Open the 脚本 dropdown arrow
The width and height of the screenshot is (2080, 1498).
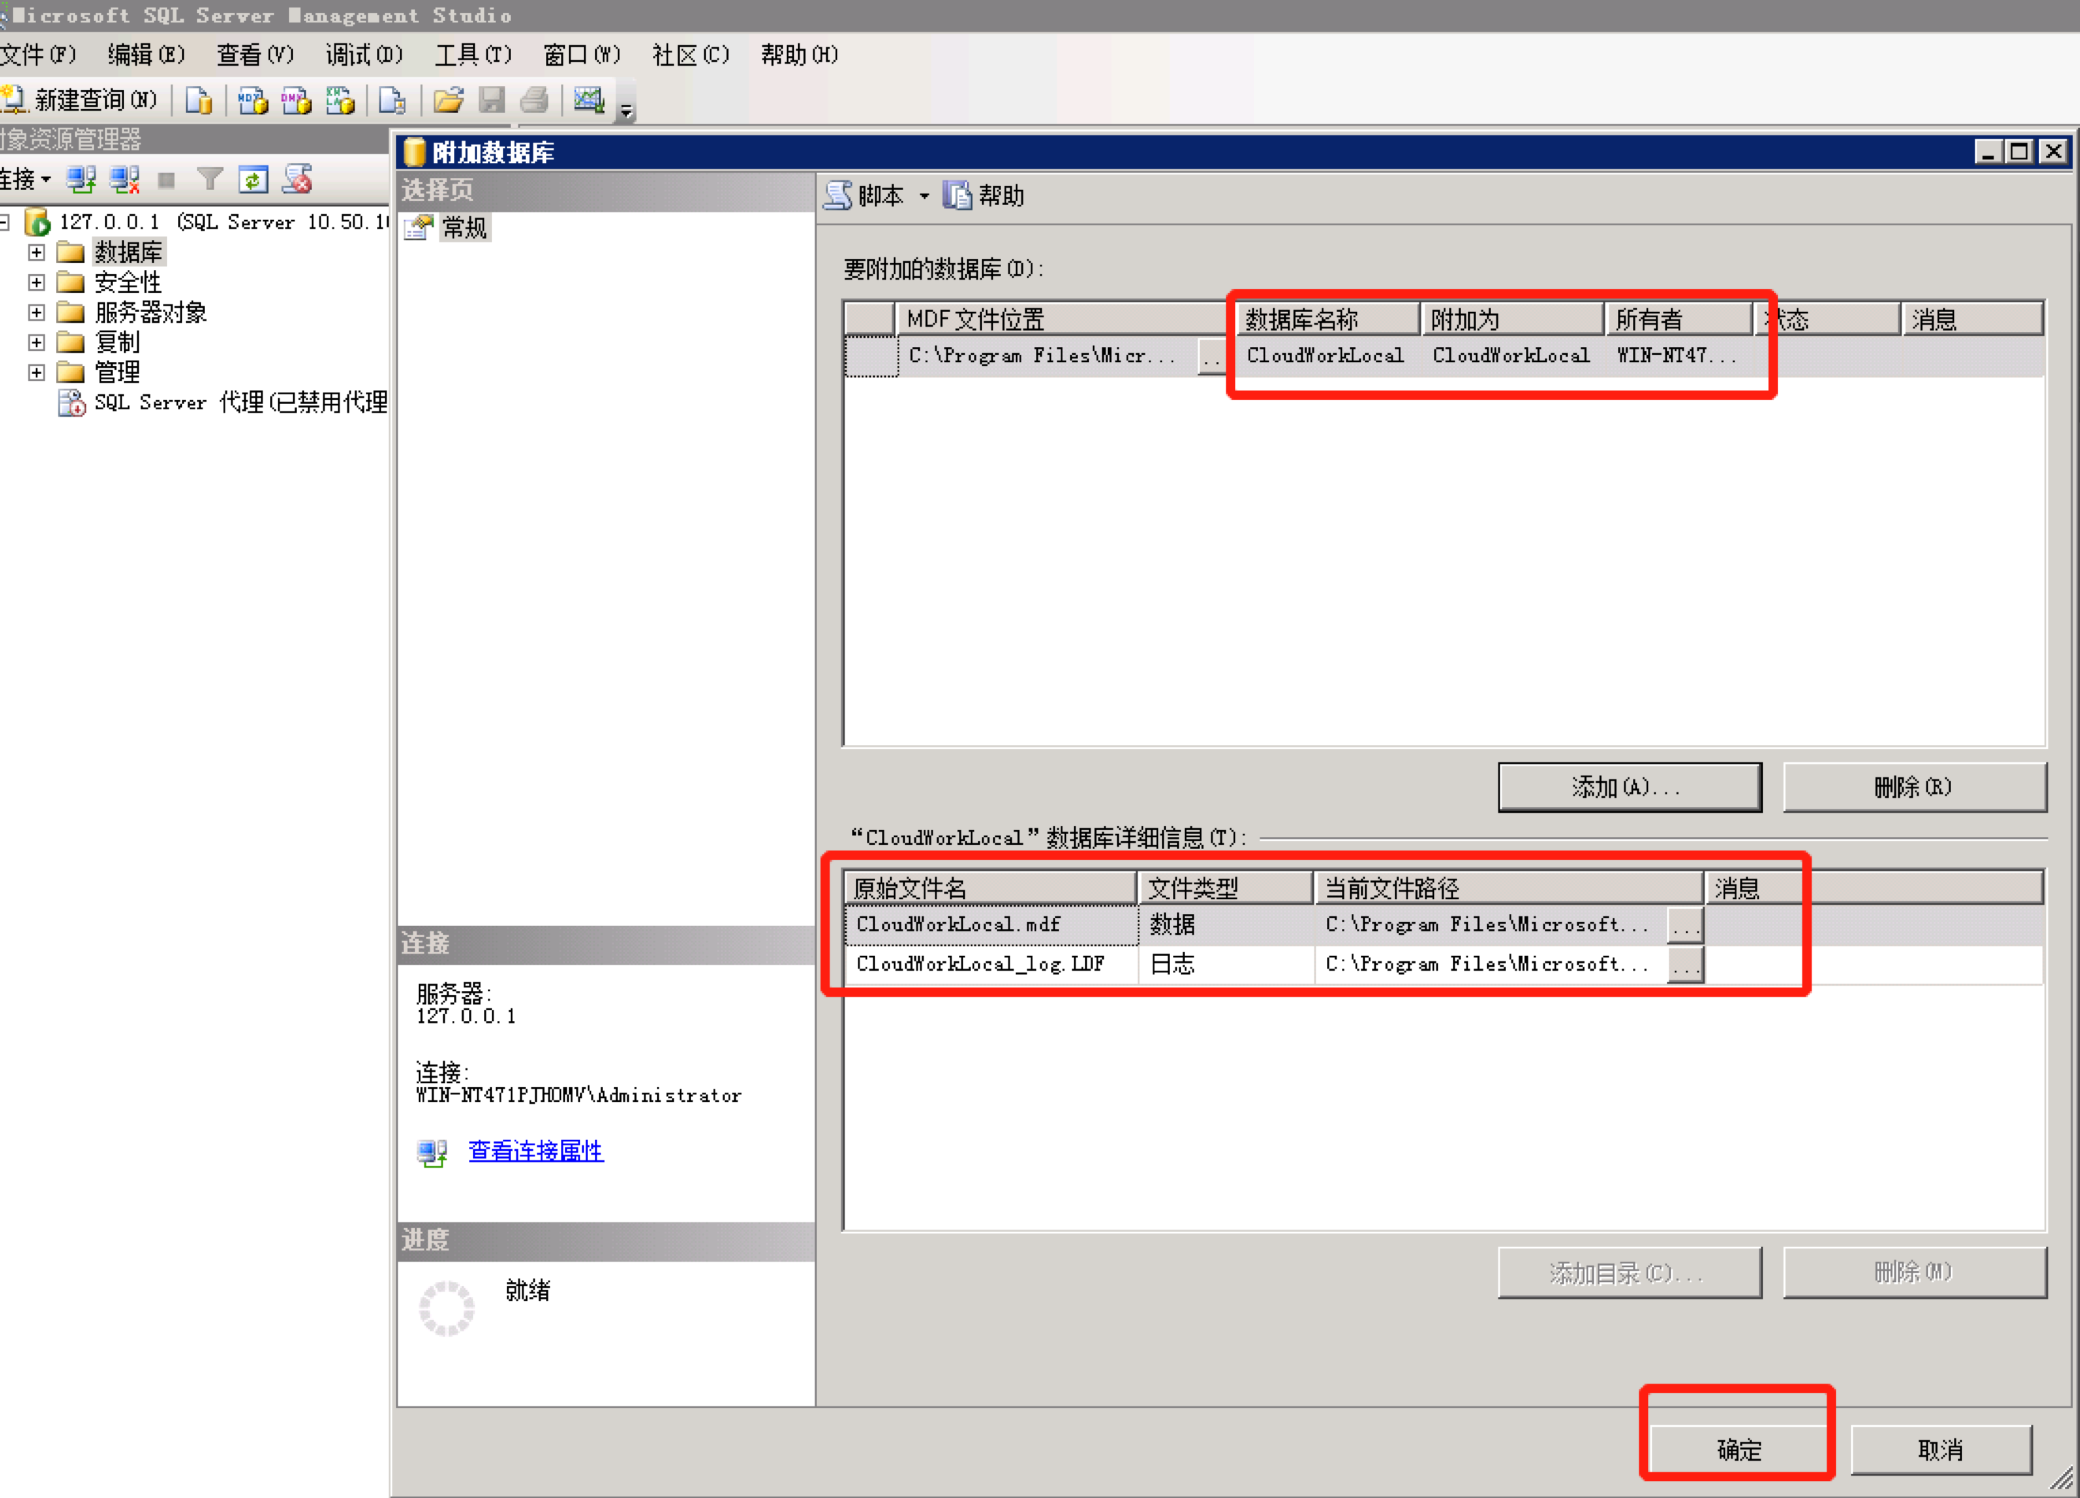(924, 196)
